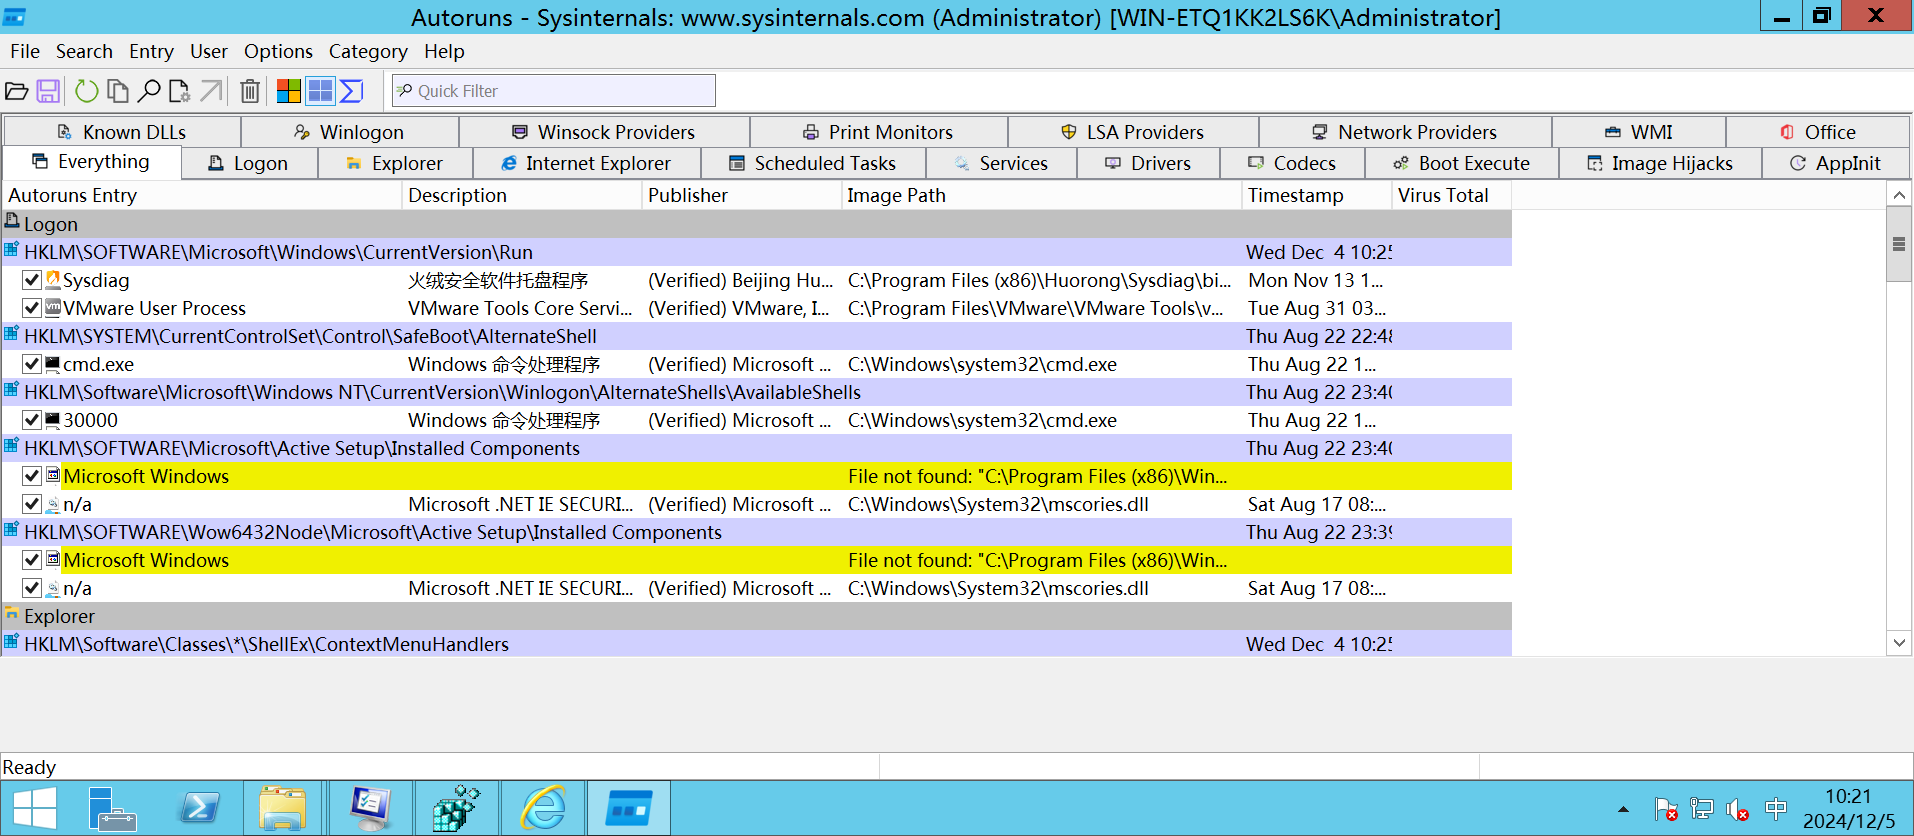Sort by Description column header
This screenshot has width=1914, height=836.
coord(521,195)
